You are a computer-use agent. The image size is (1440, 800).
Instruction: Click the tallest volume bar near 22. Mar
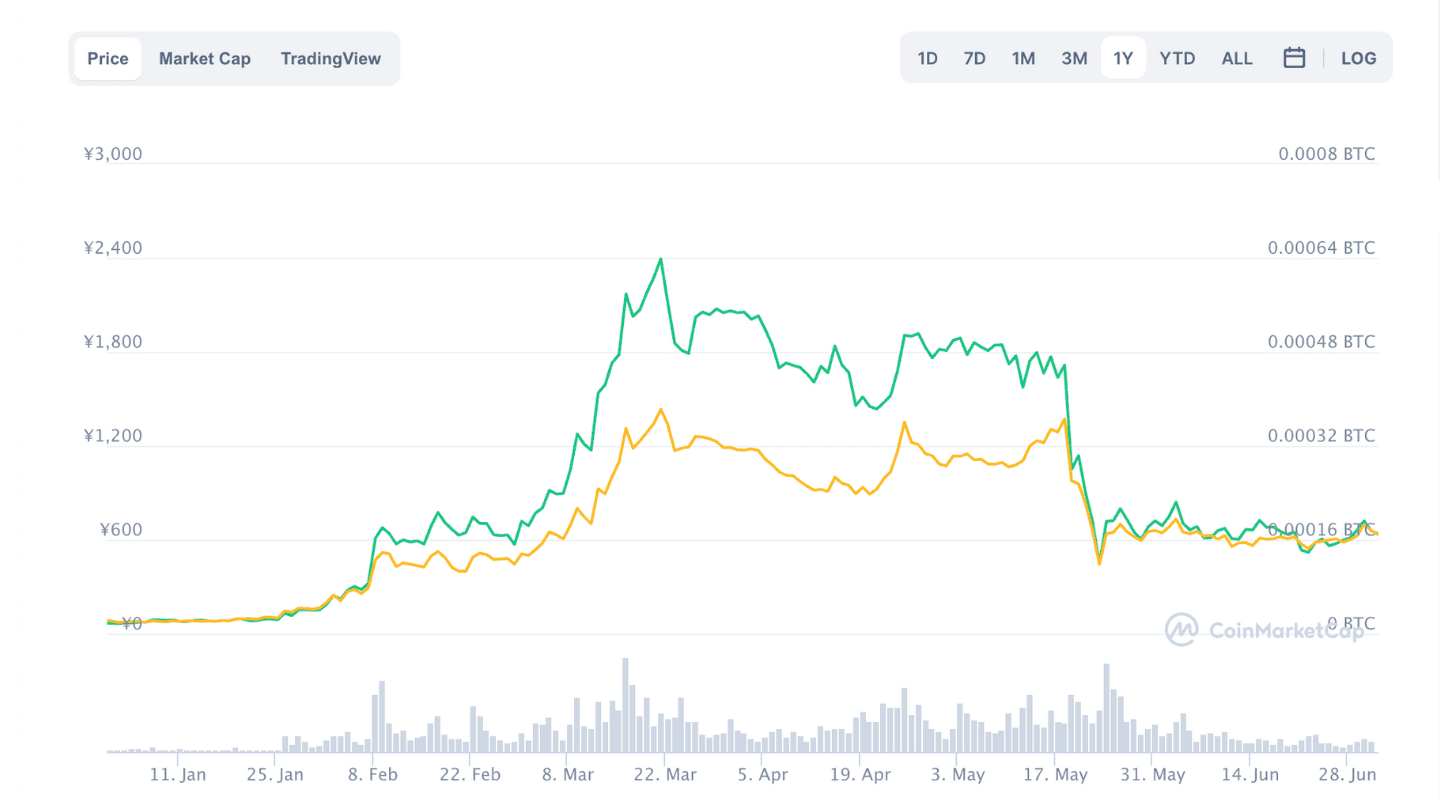pyautogui.click(x=626, y=705)
